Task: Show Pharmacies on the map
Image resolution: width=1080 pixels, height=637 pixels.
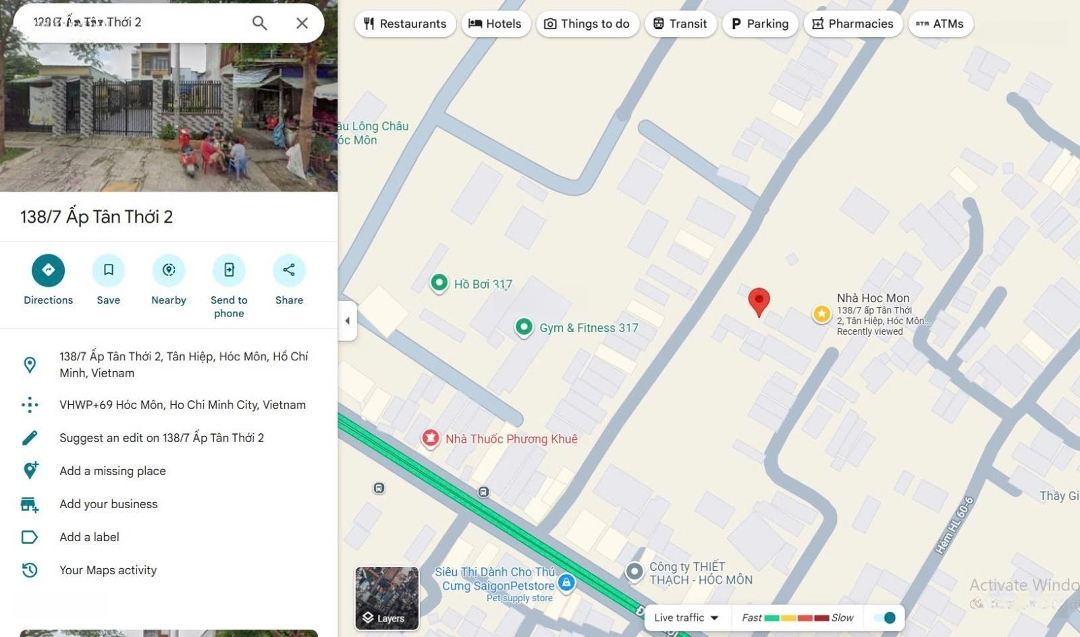Action: coord(852,24)
